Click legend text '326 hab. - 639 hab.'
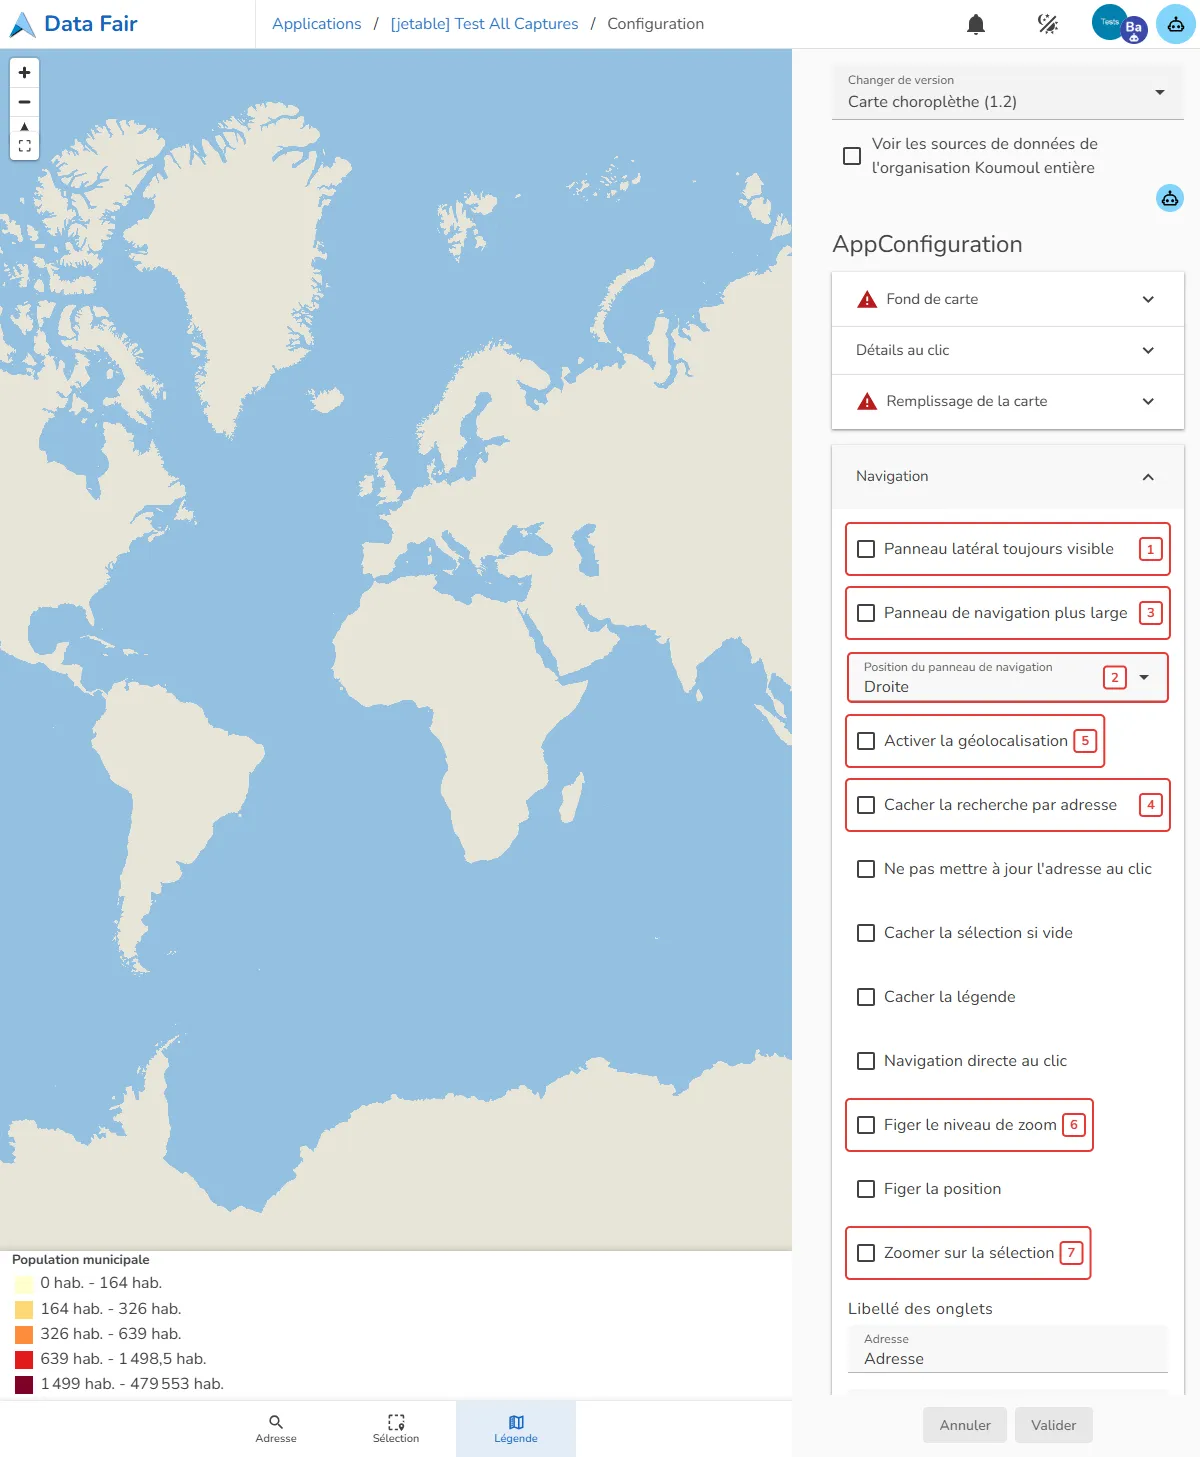 tap(111, 1334)
